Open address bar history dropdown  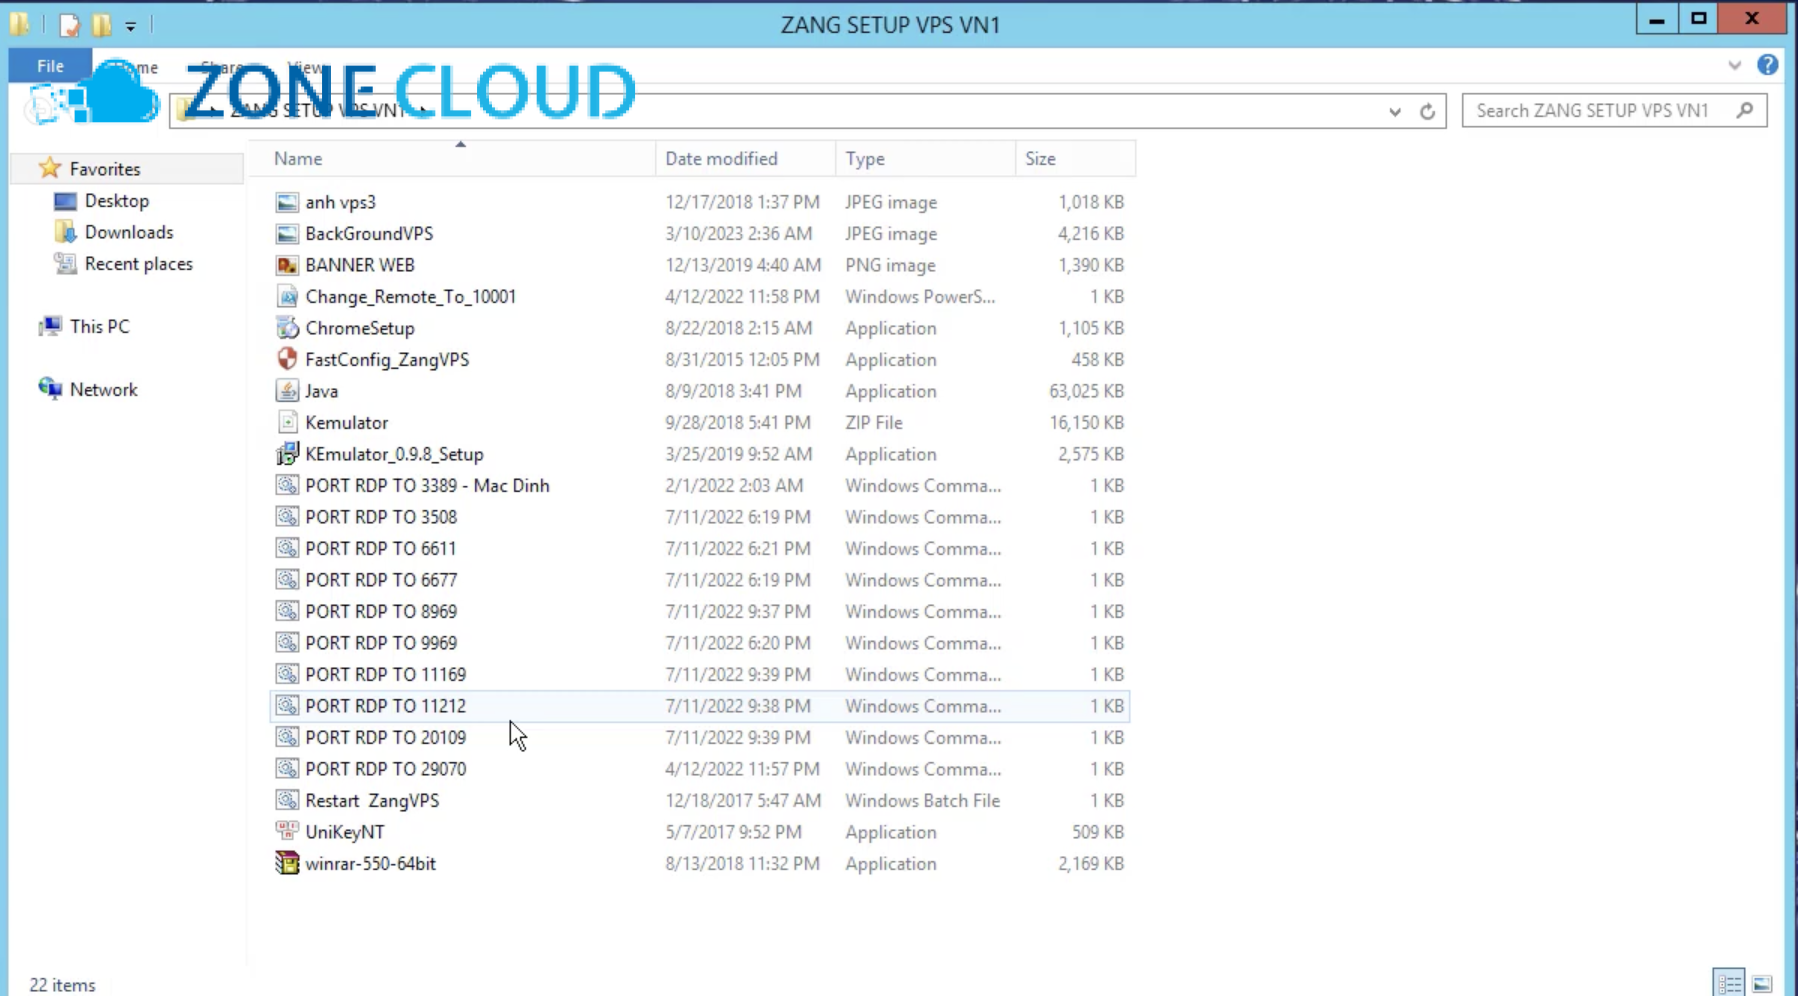[x=1395, y=112]
